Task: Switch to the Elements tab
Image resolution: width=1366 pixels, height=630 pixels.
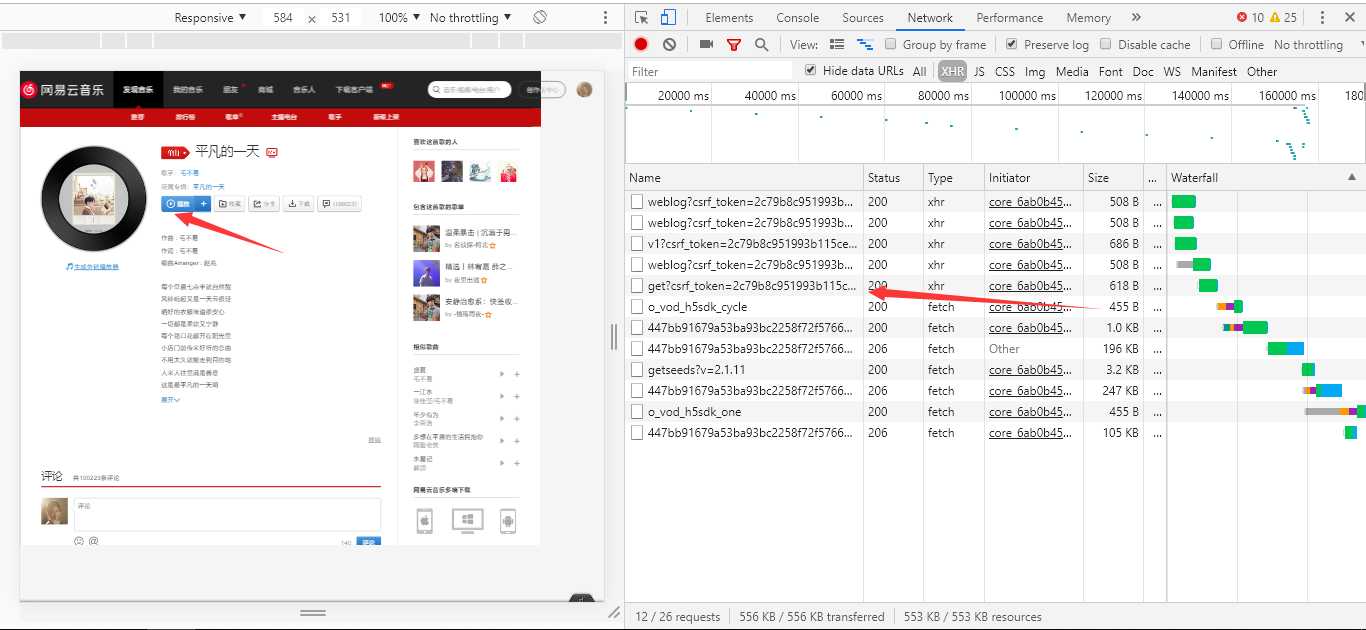Action: coord(729,18)
